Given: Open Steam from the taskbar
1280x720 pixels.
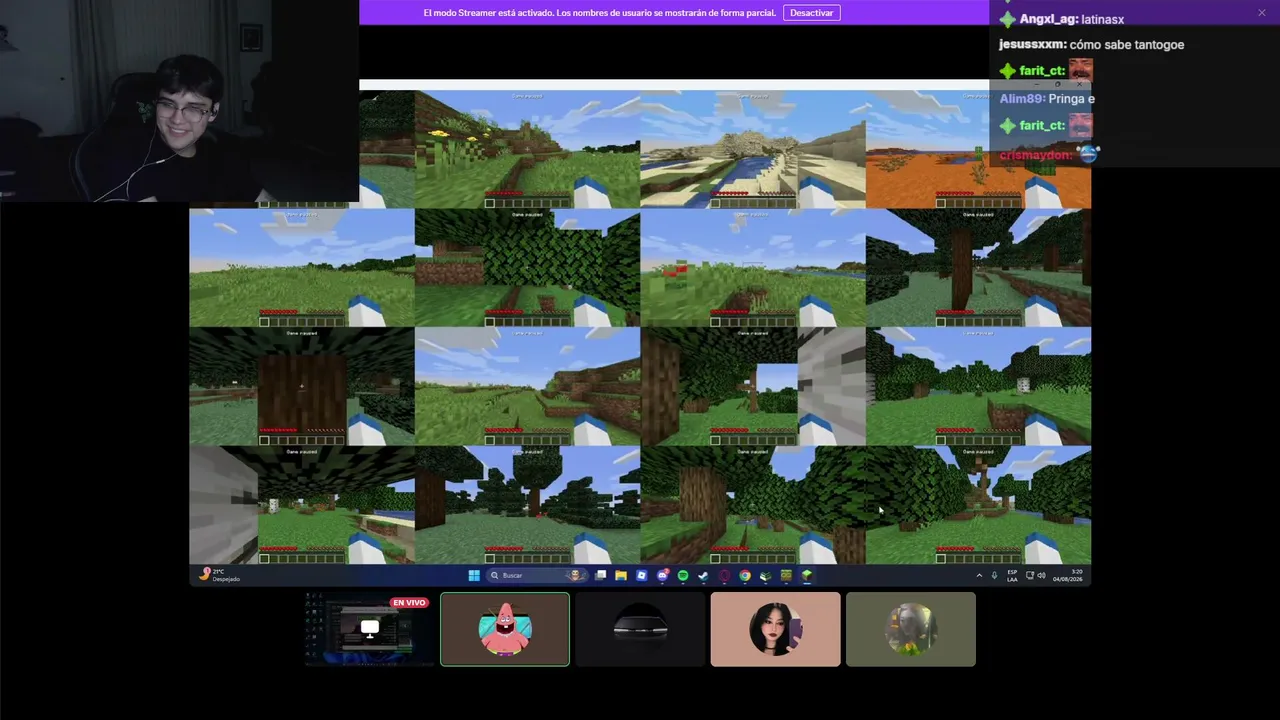Looking at the screenshot, I should (703, 575).
